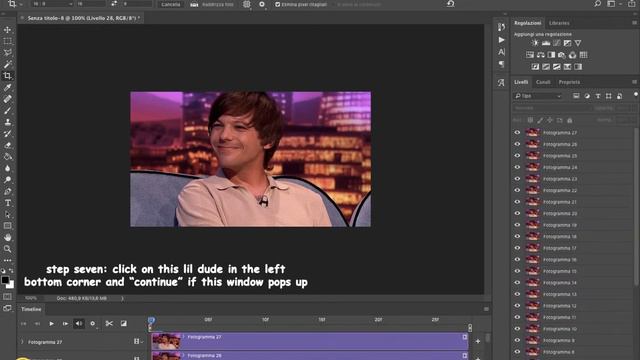Image resolution: width=640 pixels, height=360 pixels.
Task: Click the Cancella button
Action: [171, 4]
